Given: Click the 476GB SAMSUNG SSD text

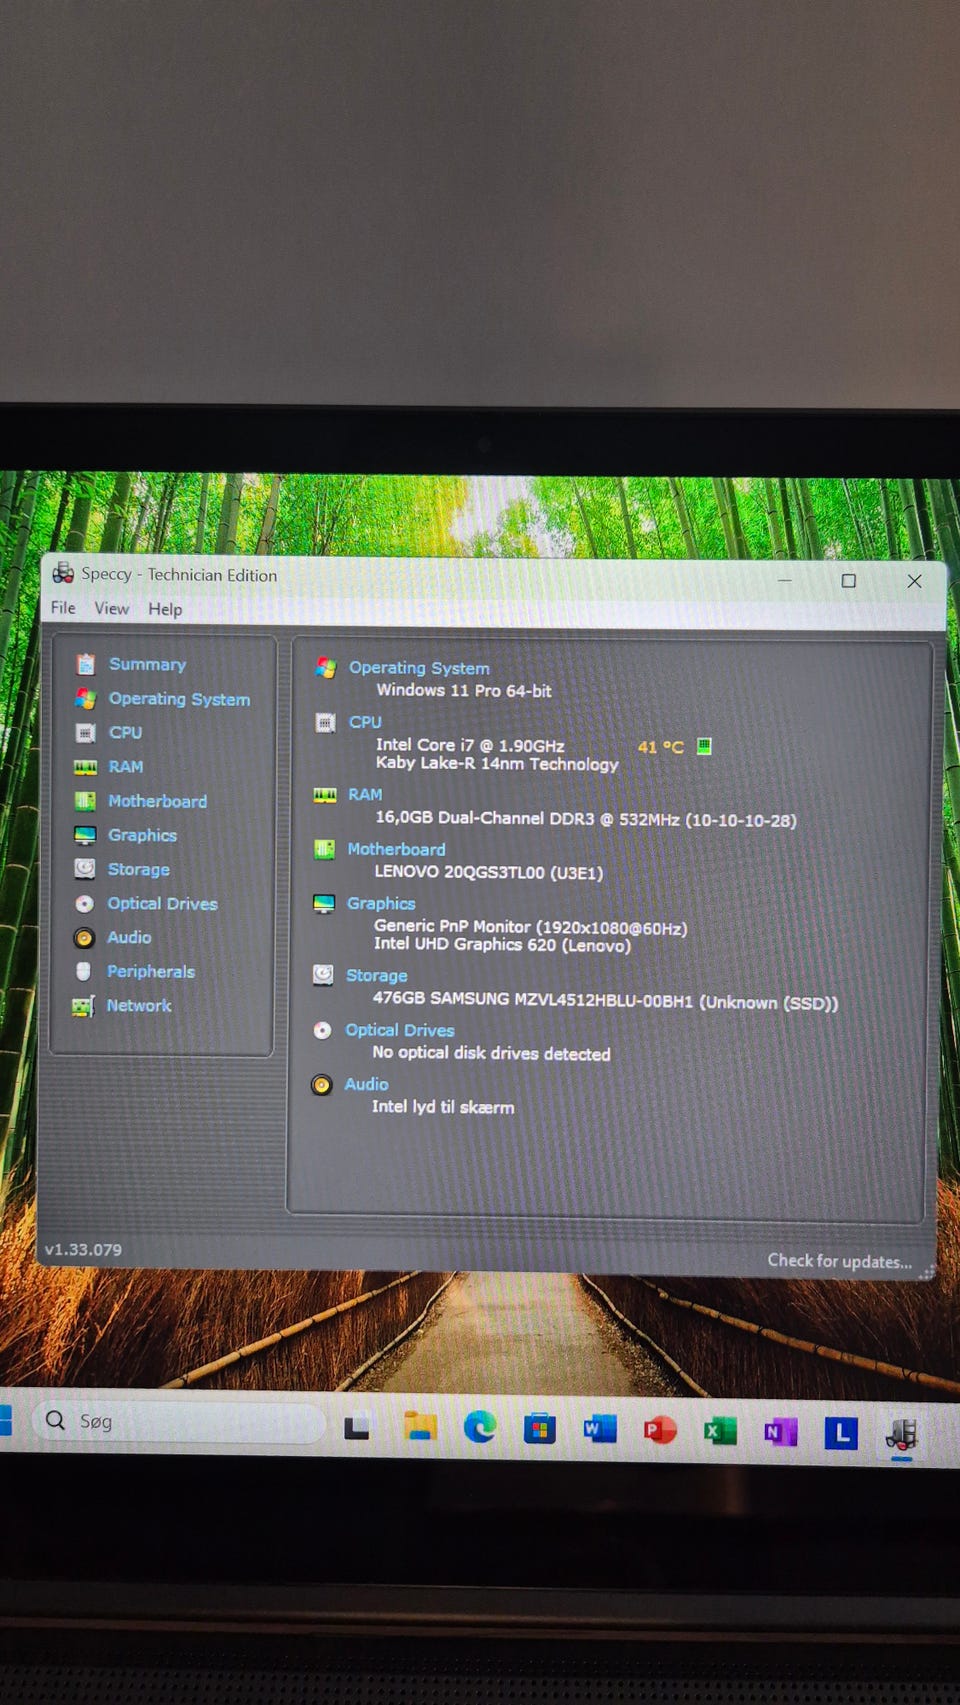Looking at the screenshot, I should point(605,1001).
